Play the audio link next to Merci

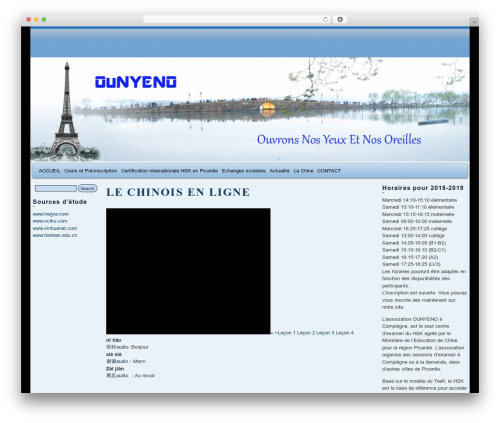click(x=122, y=361)
